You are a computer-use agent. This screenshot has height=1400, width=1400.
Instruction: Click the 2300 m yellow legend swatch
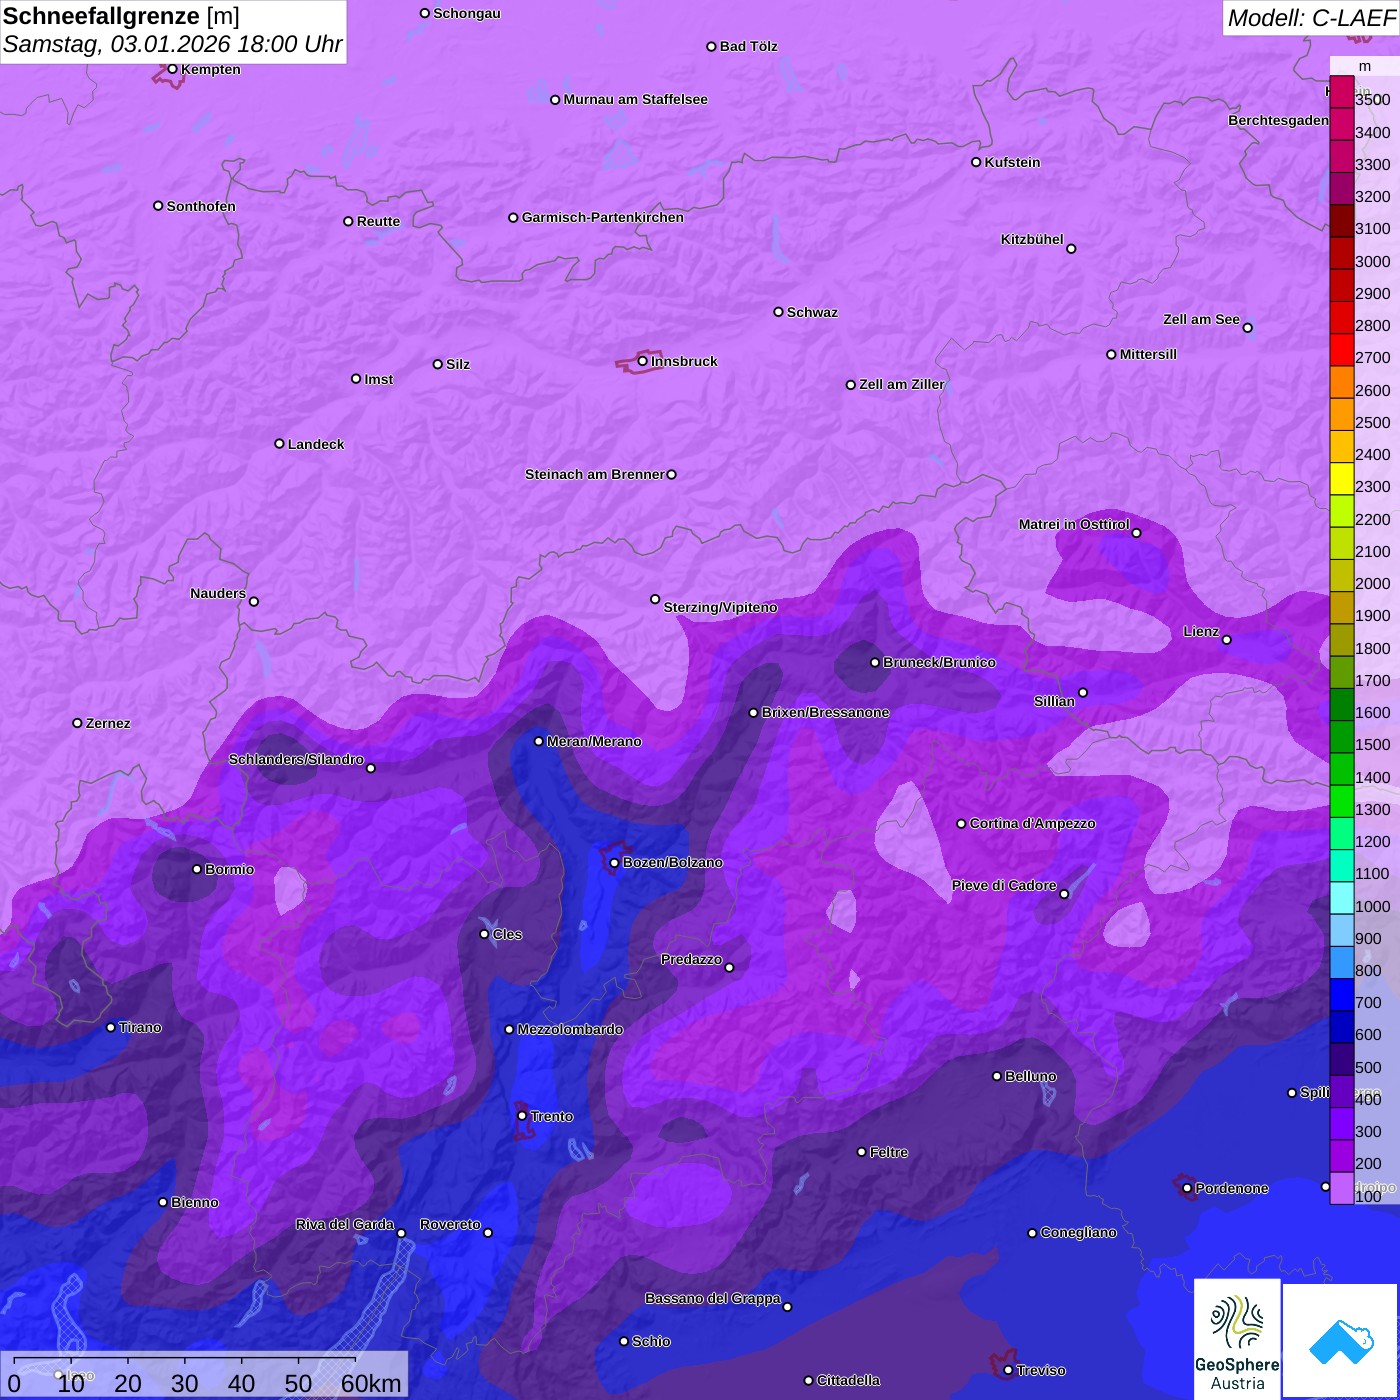[1341, 479]
